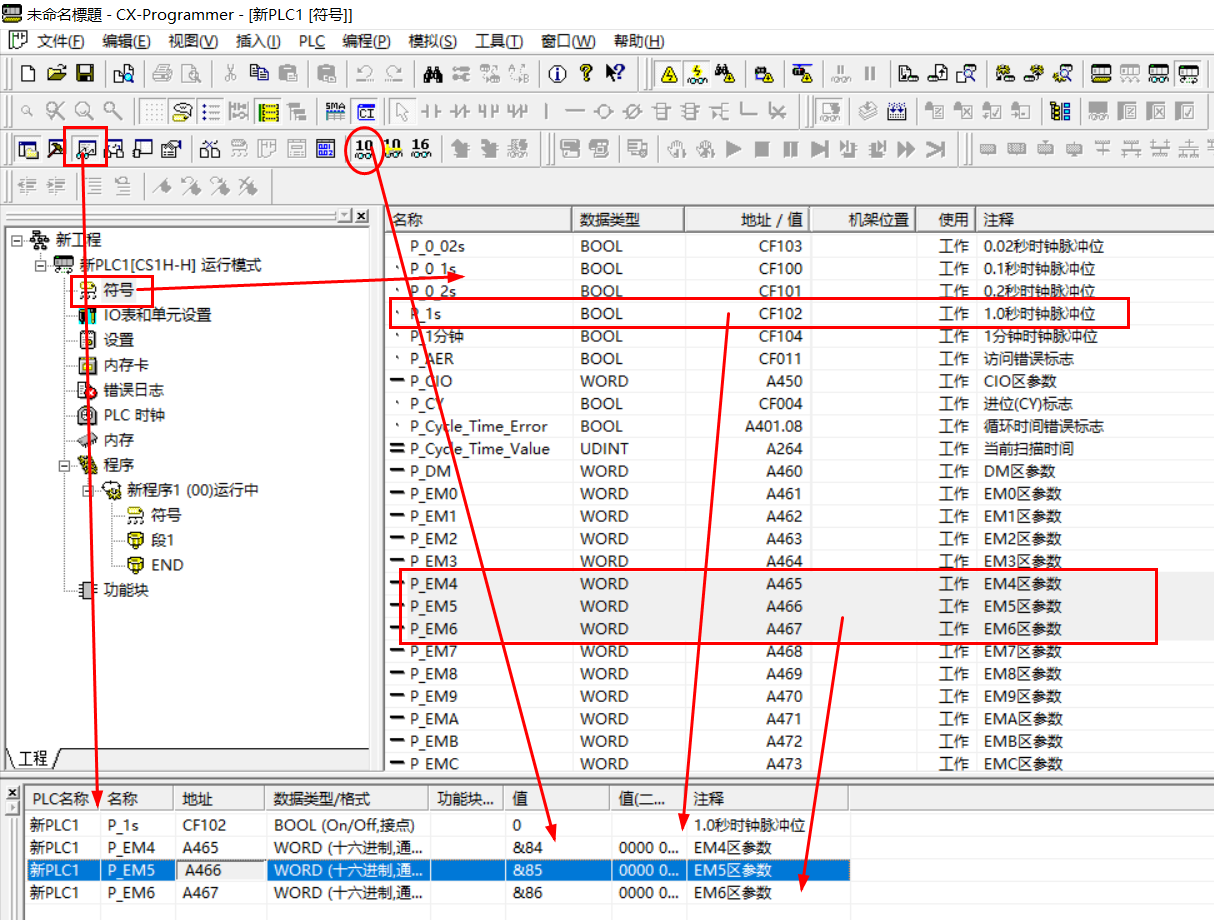Open the 视图(V) menu
The image size is (1214, 920).
[x=193, y=41]
